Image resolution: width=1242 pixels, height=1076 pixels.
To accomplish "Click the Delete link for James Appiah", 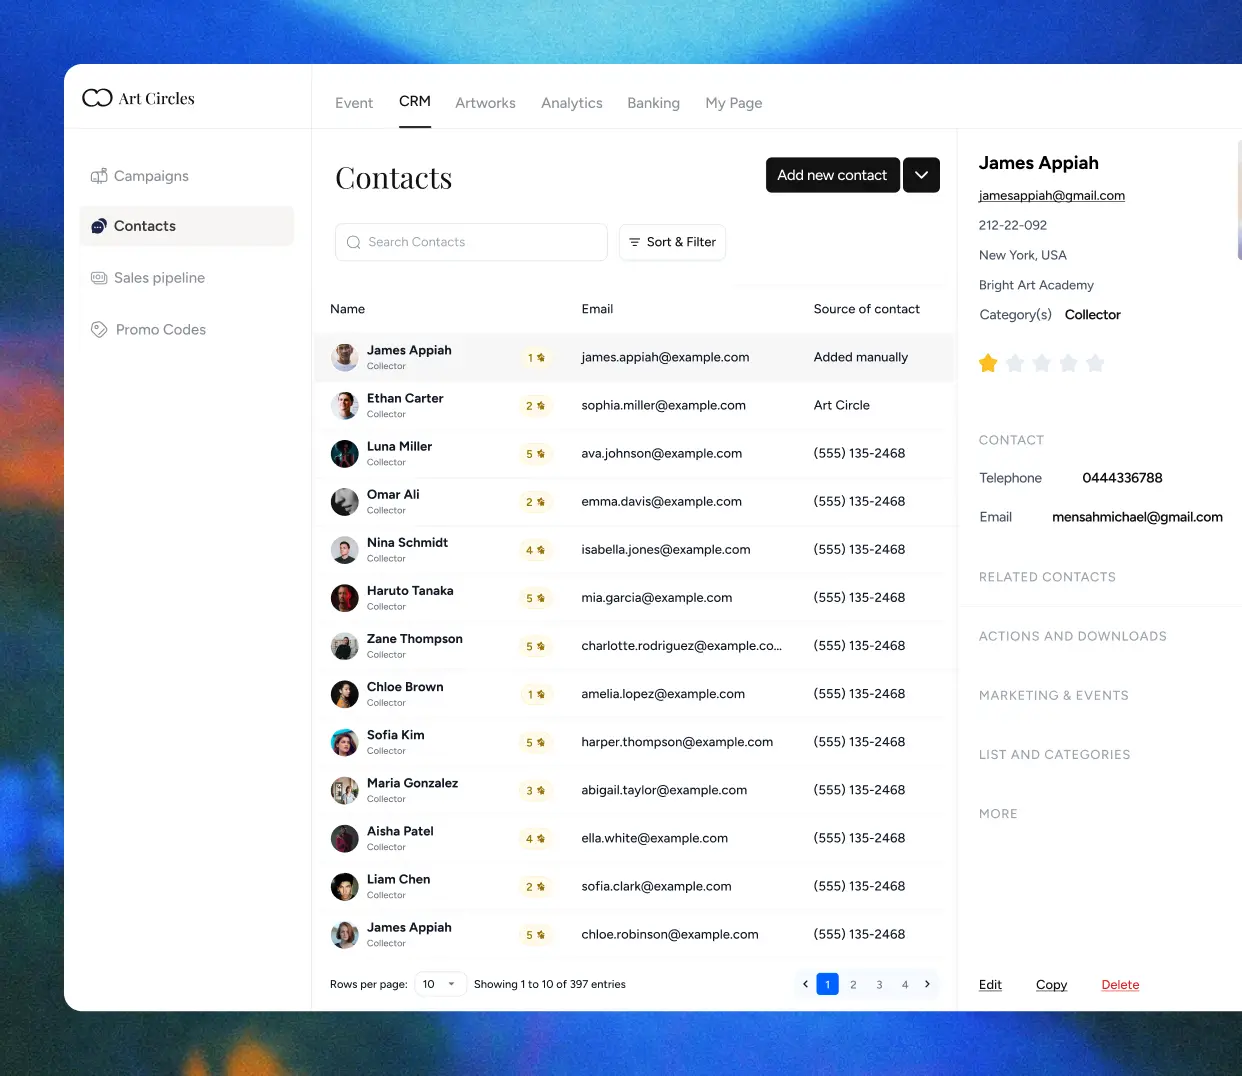I will pos(1120,984).
